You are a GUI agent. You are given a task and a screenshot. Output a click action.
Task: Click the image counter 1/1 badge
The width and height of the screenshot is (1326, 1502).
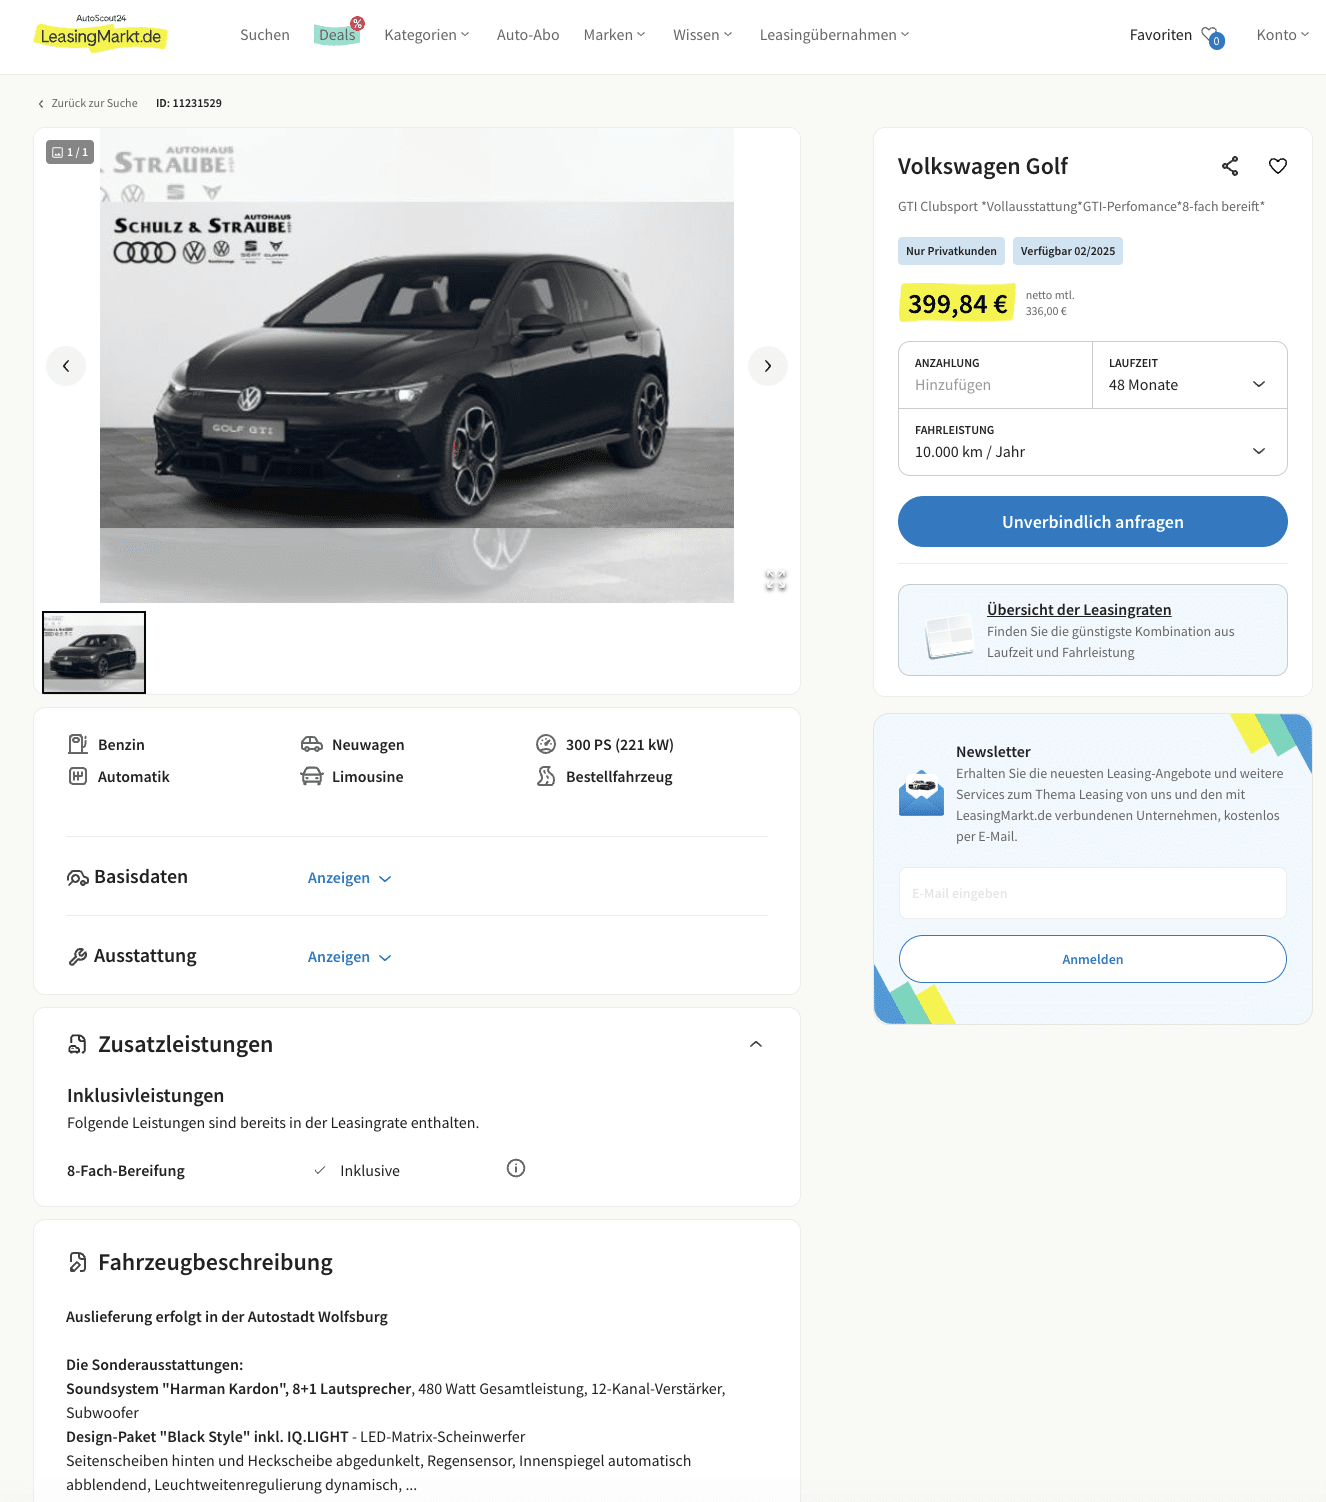(70, 152)
